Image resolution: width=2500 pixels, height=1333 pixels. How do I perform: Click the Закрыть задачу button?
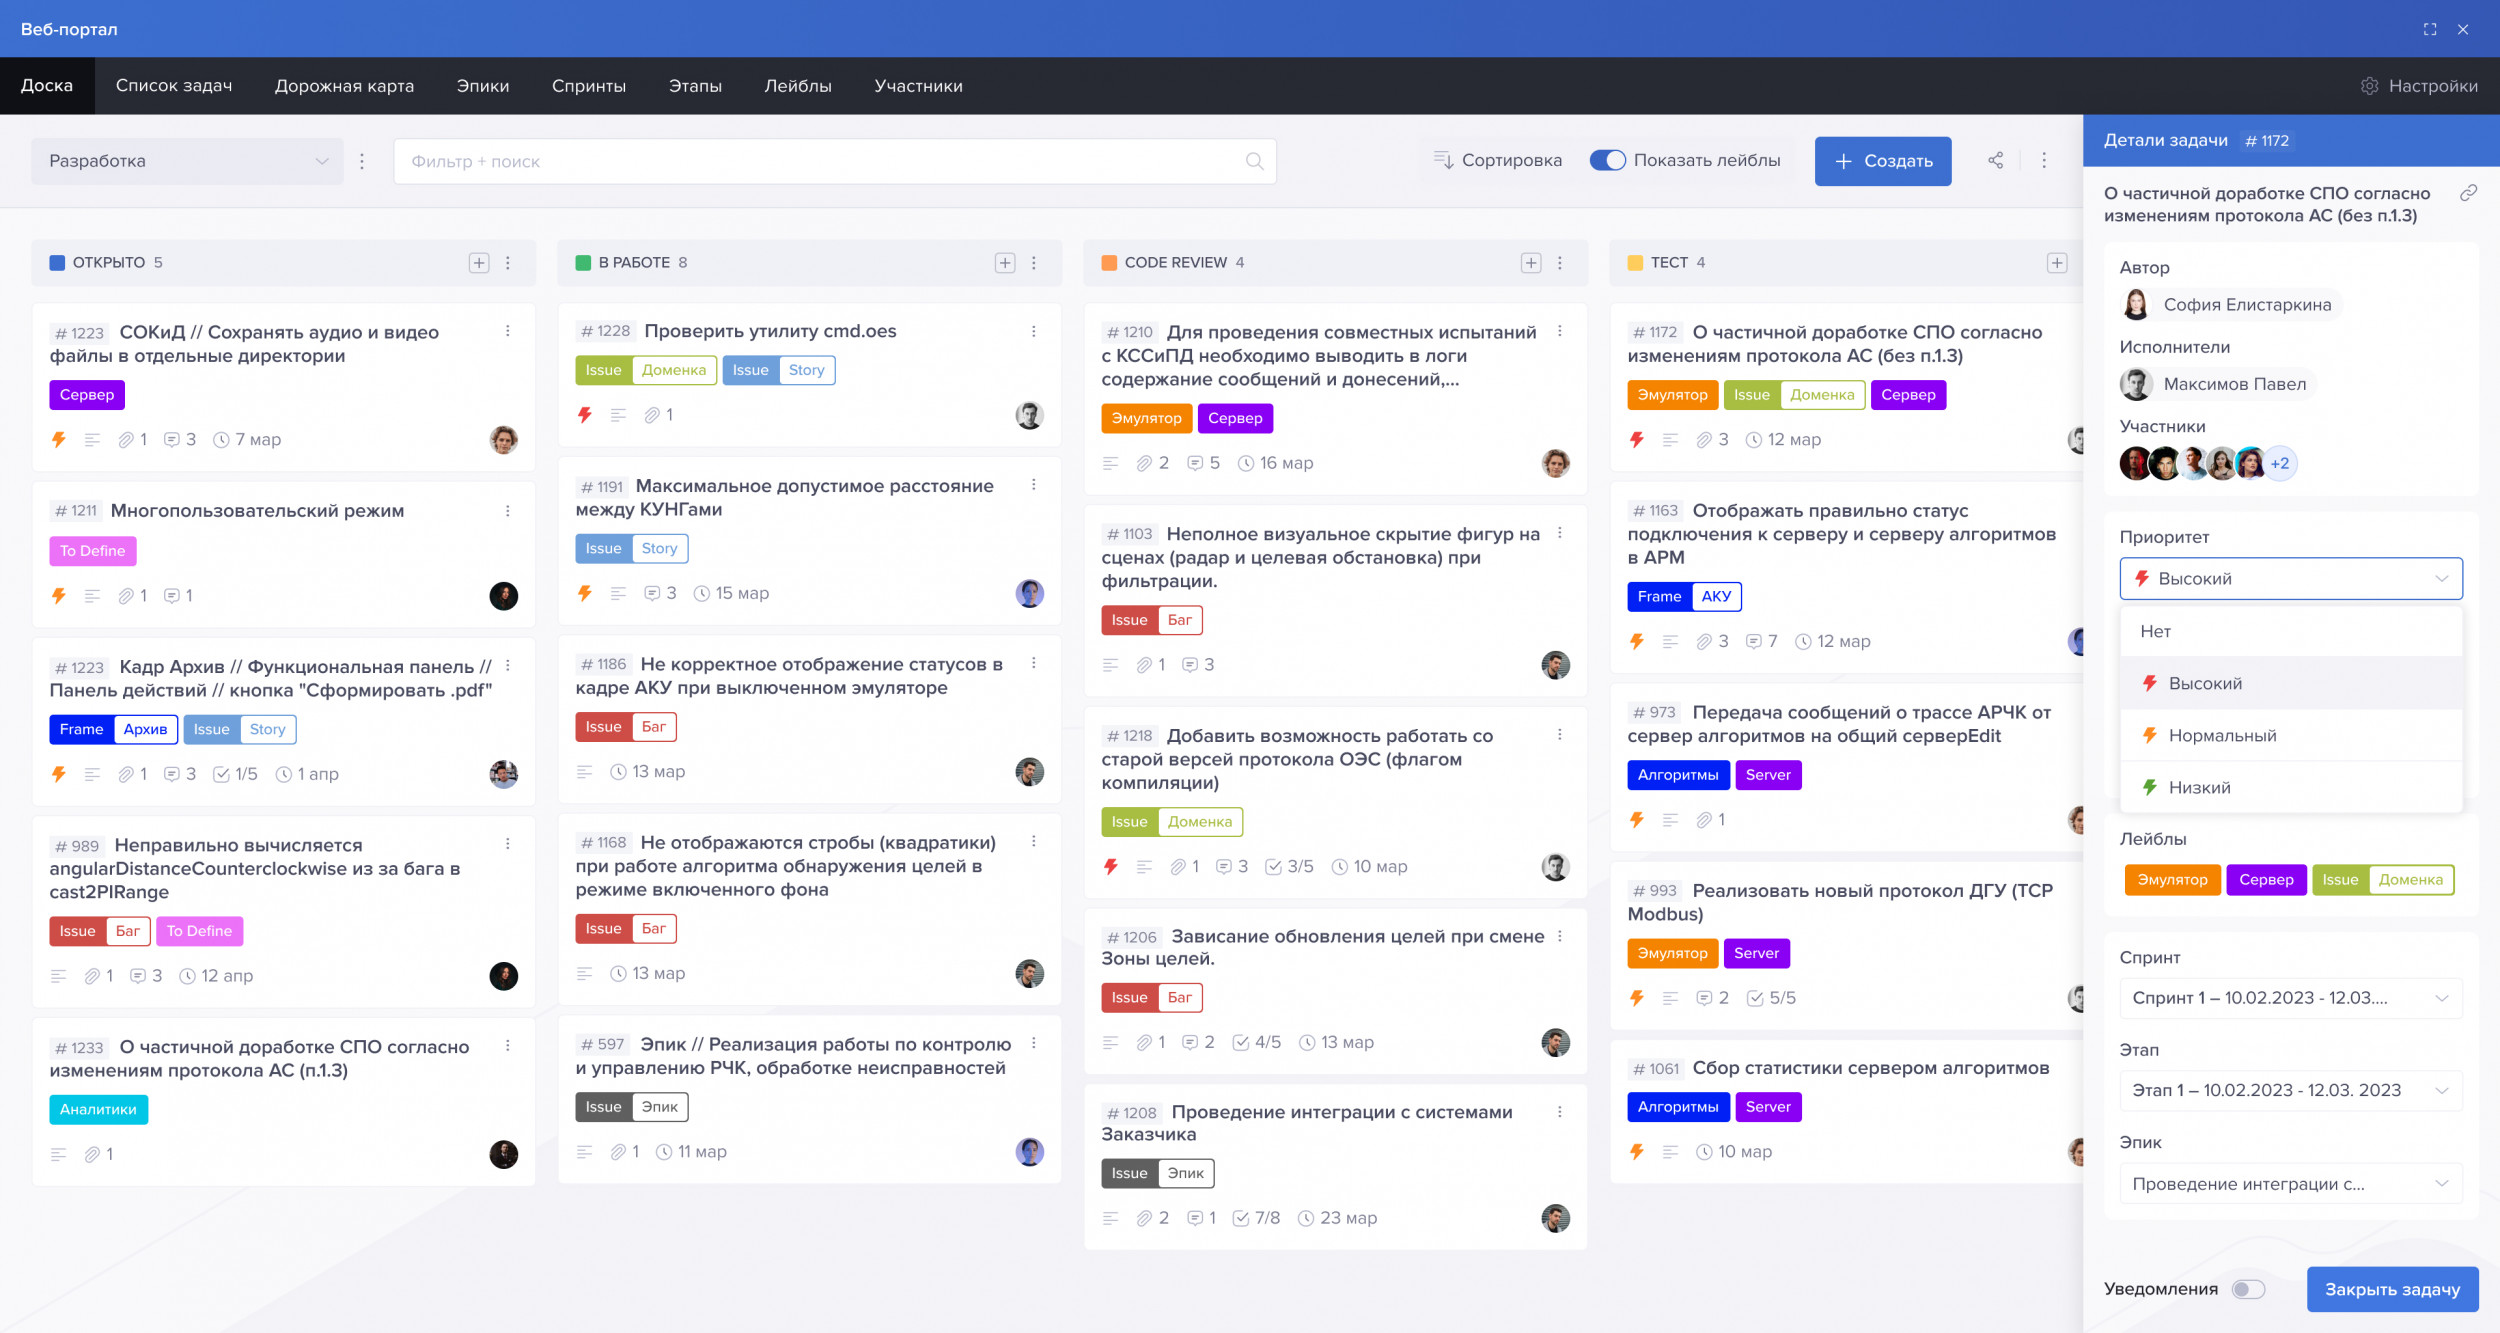pos(2391,1289)
